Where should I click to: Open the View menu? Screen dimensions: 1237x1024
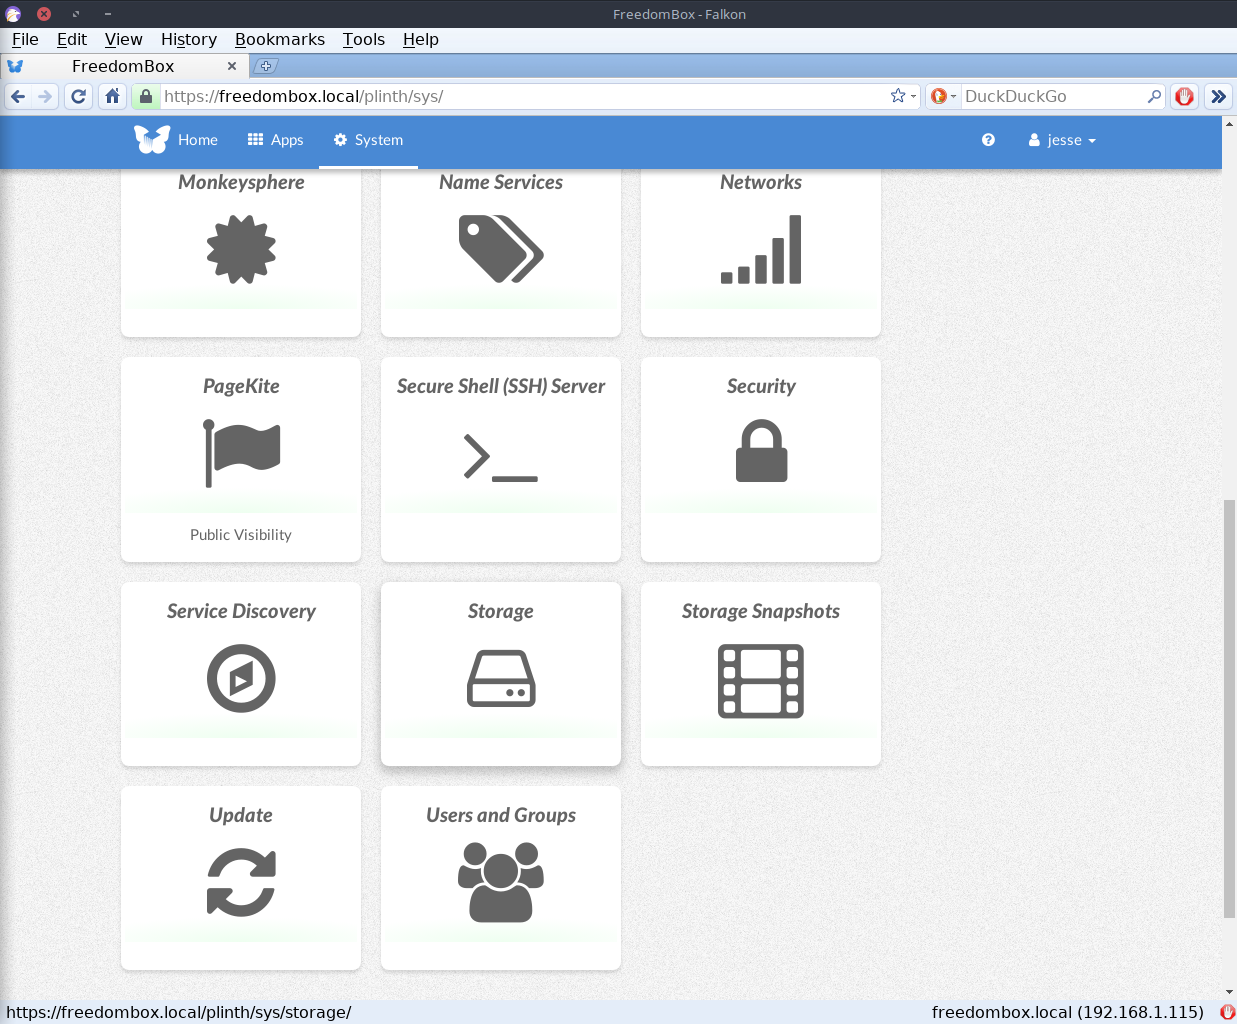[x=124, y=39]
